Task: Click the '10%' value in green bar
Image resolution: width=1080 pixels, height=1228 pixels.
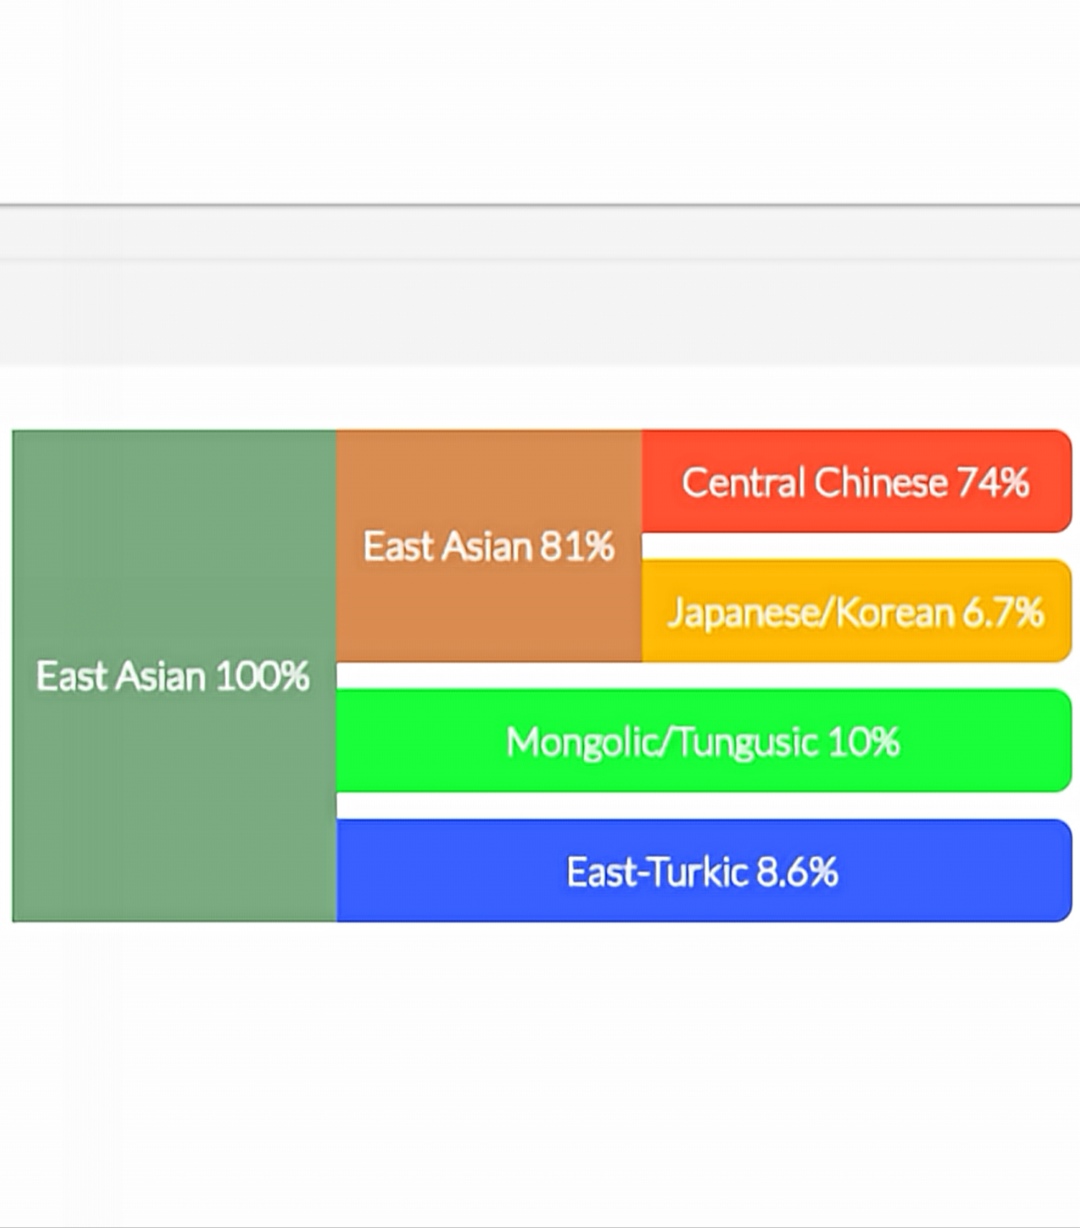Action: [864, 741]
